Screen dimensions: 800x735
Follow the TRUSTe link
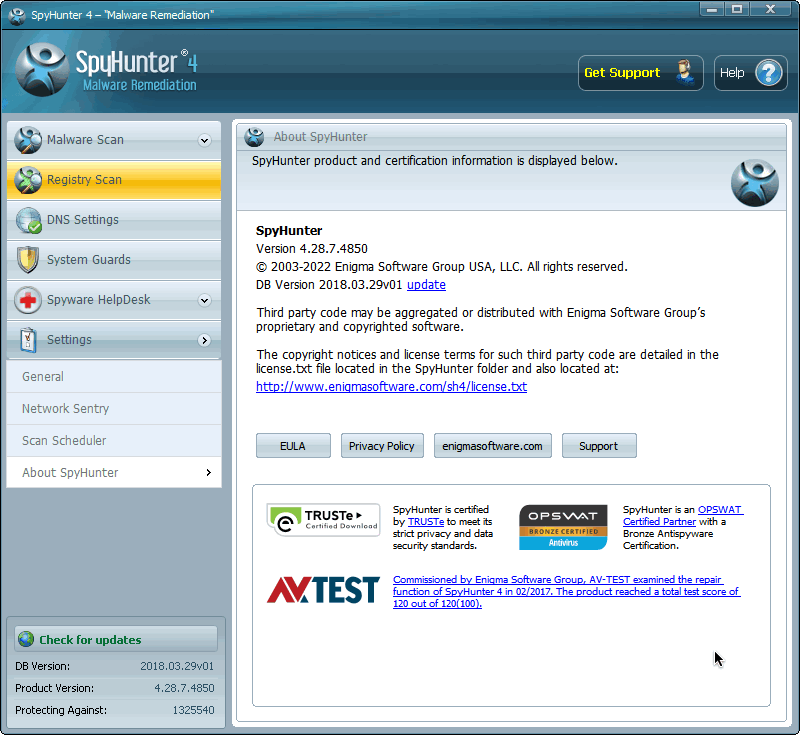point(426,522)
